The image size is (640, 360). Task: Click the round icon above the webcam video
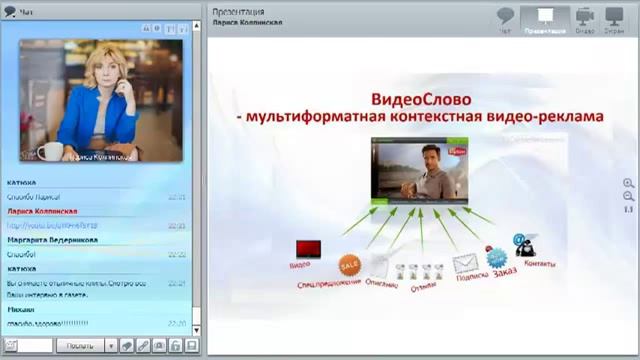click(x=157, y=28)
